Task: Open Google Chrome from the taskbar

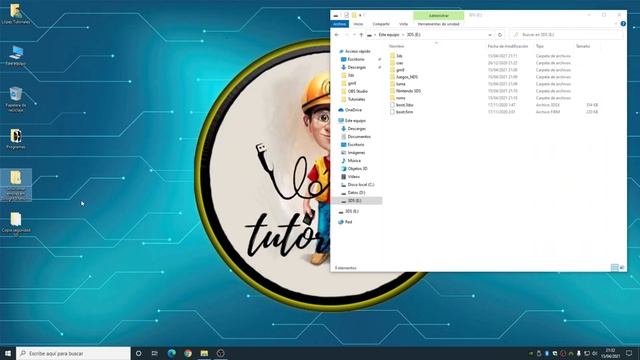Action: coord(188,353)
